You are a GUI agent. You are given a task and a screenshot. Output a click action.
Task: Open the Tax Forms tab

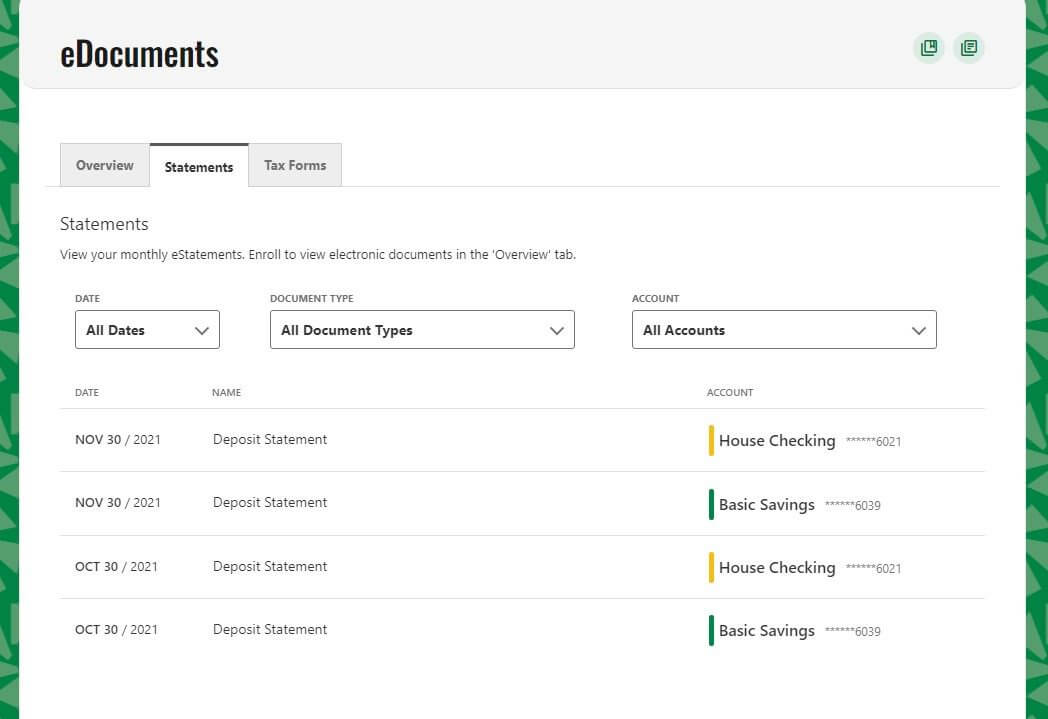pos(295,166)
